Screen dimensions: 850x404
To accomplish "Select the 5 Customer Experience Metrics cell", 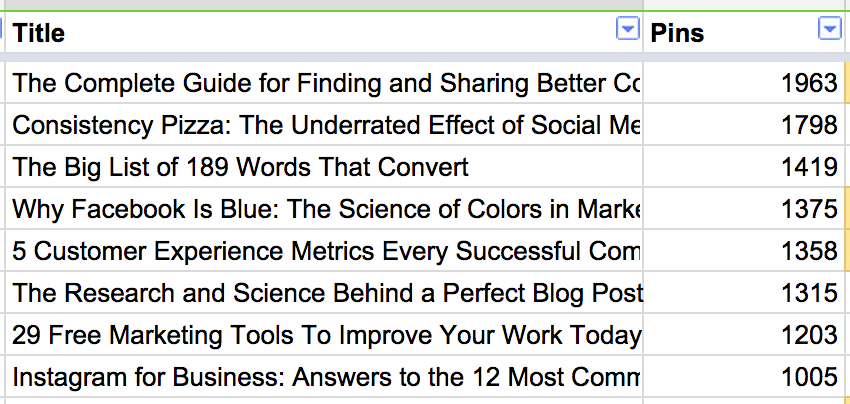I will point(324,250).
